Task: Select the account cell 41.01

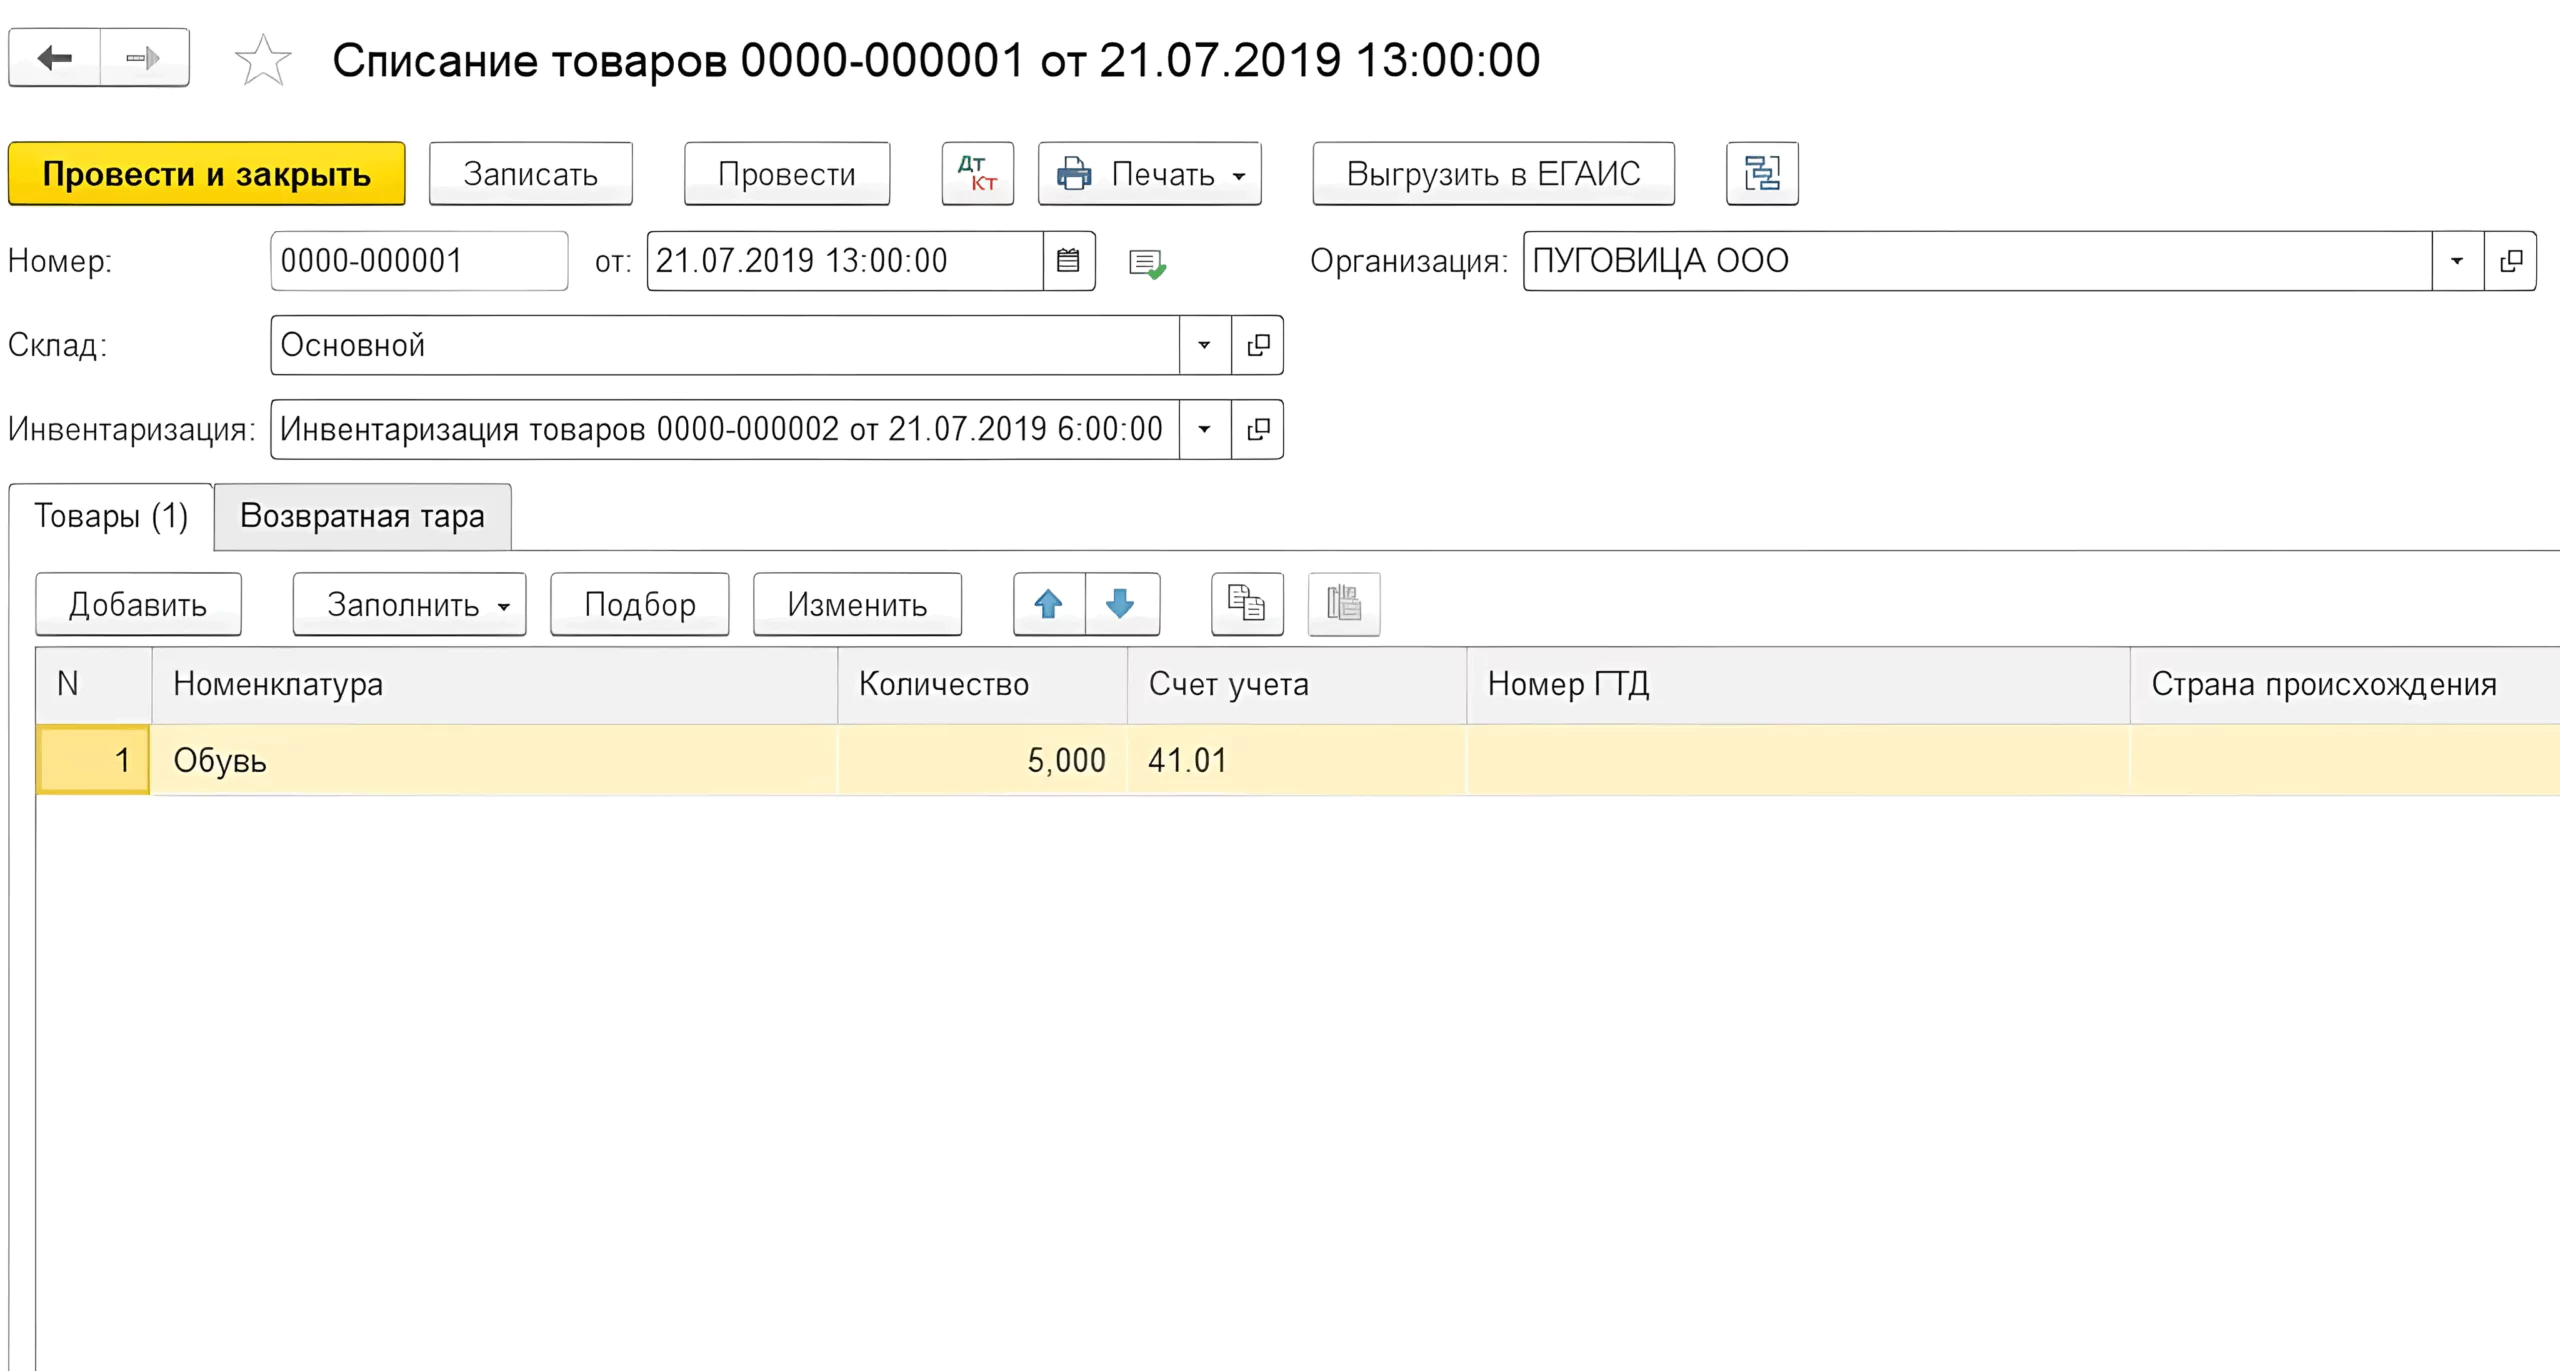Action: [1297, 760]
